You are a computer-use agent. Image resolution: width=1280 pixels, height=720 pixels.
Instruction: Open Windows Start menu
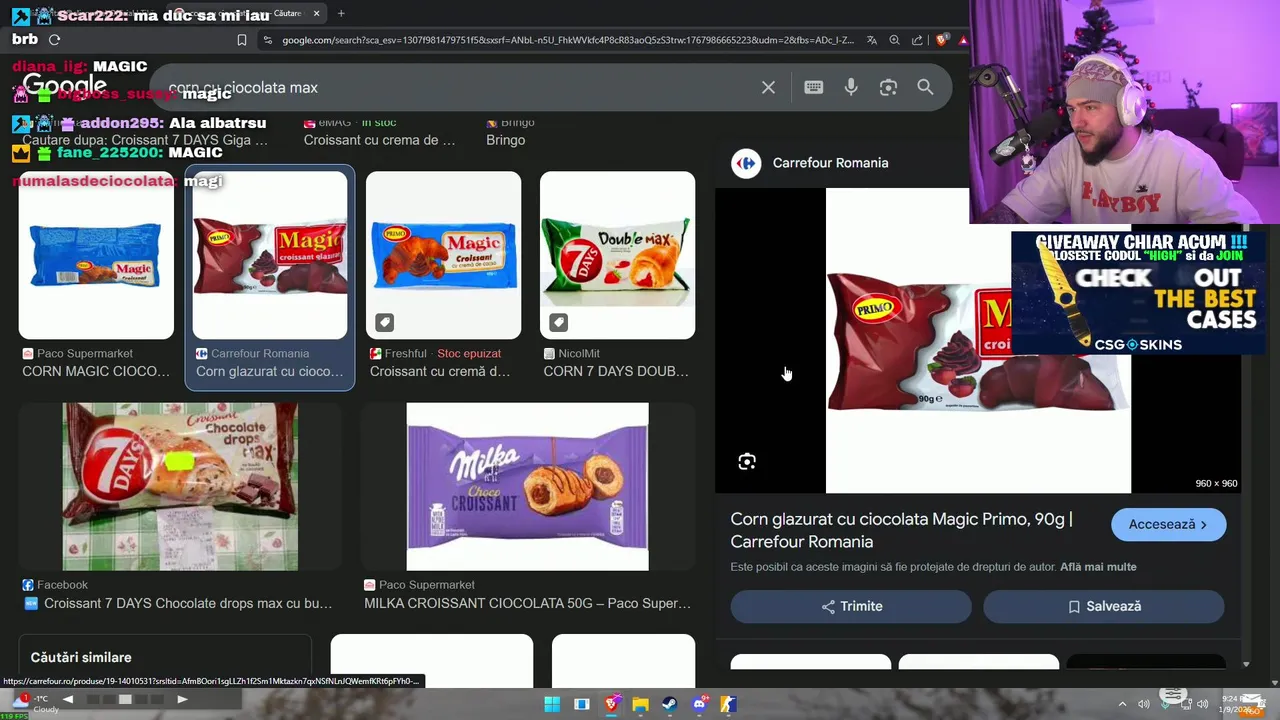(x=552, y=704)
